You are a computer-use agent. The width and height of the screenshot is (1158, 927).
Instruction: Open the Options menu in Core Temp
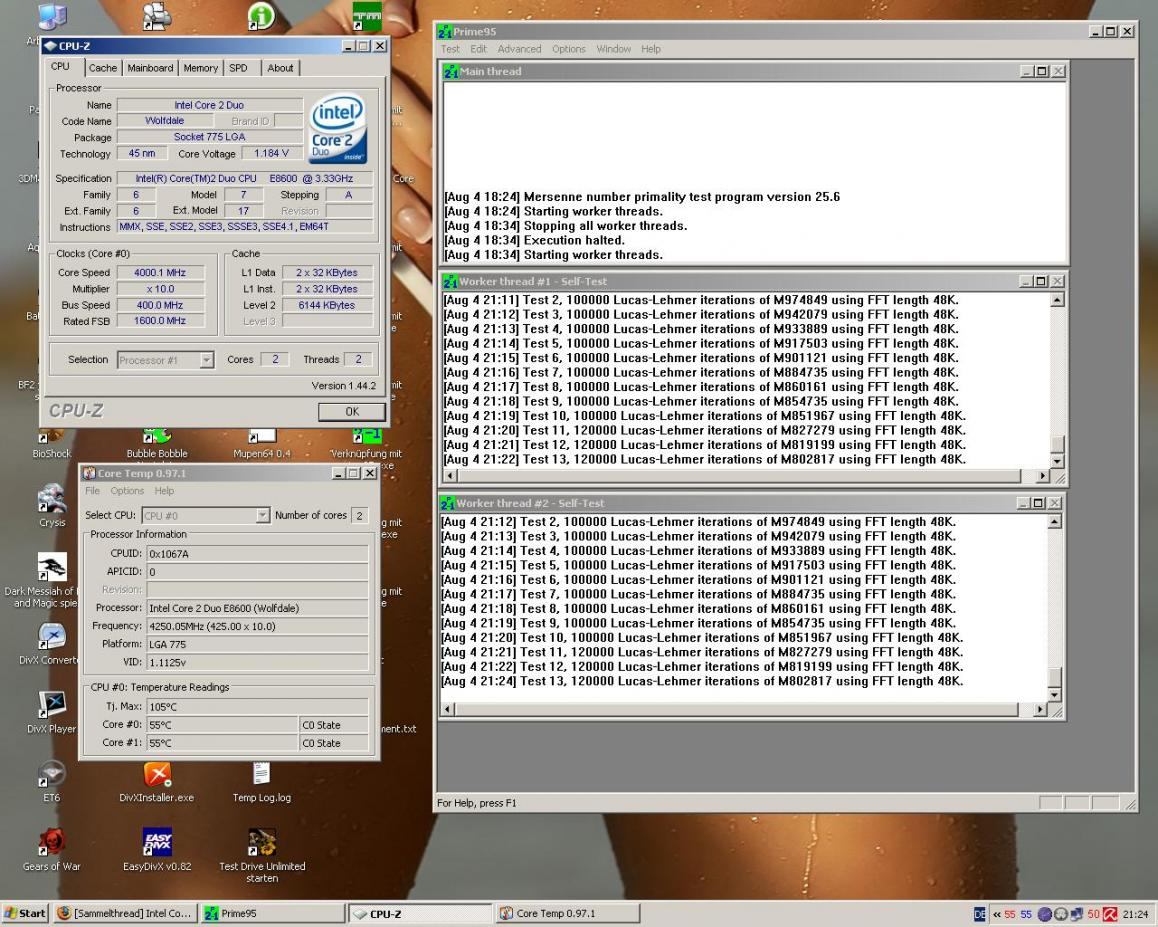click(127, 490)
